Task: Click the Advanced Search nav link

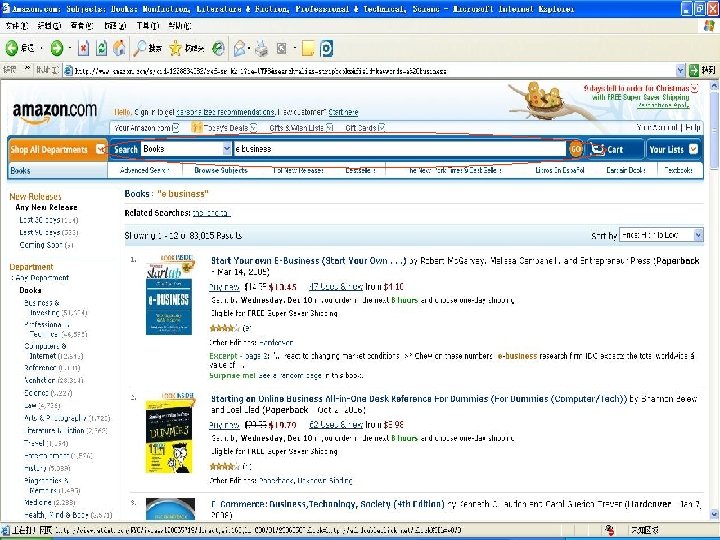Action: [144, 170]
